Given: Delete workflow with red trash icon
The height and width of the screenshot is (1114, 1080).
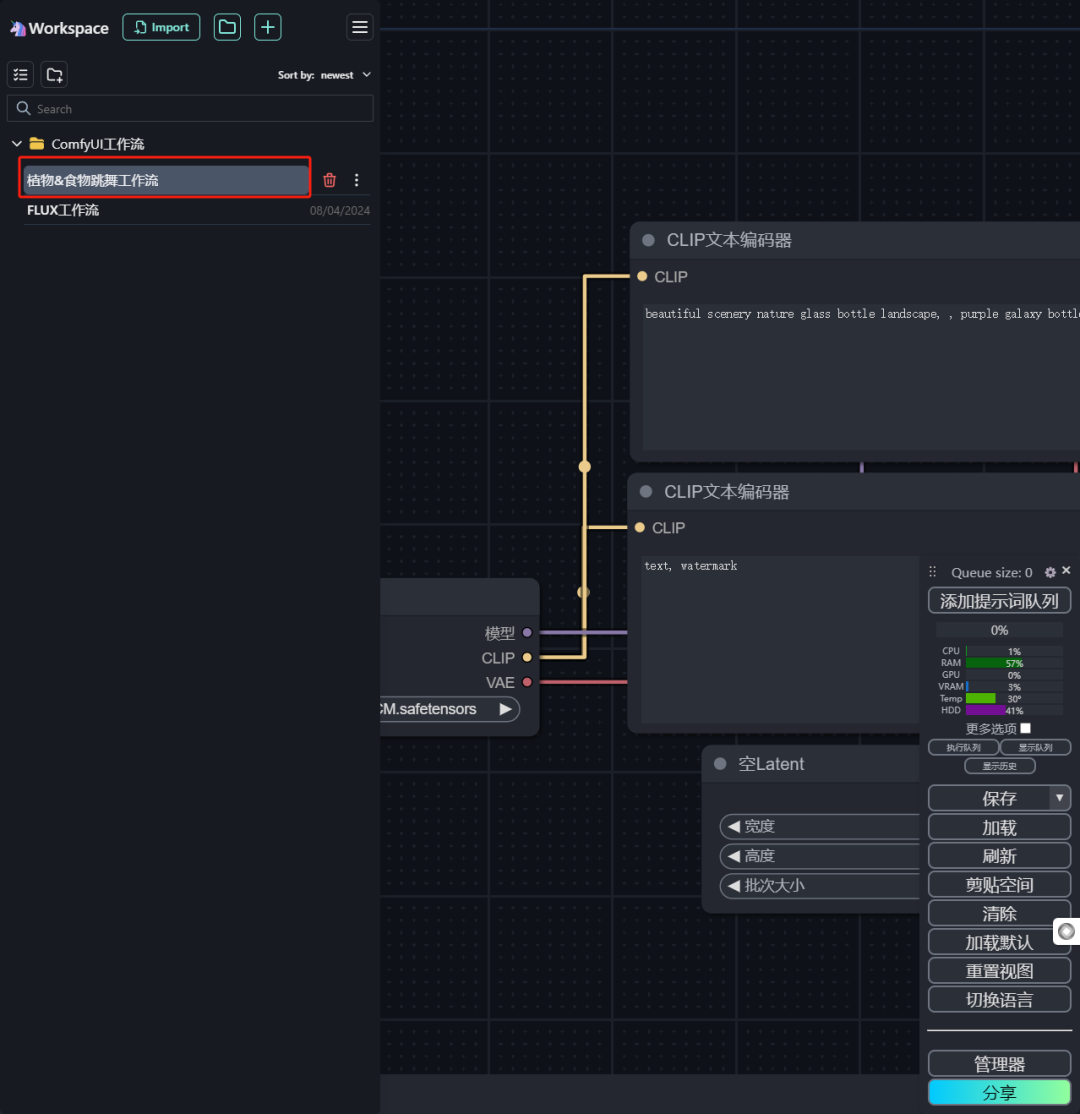Looking at the screenshot, I should click(330, 180).
